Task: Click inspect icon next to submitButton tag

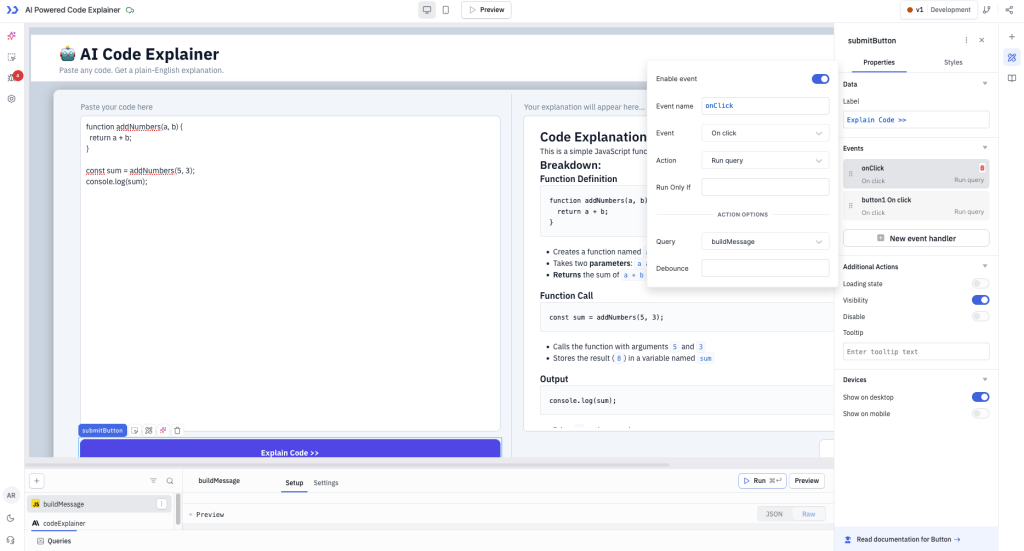Action: 135,431
